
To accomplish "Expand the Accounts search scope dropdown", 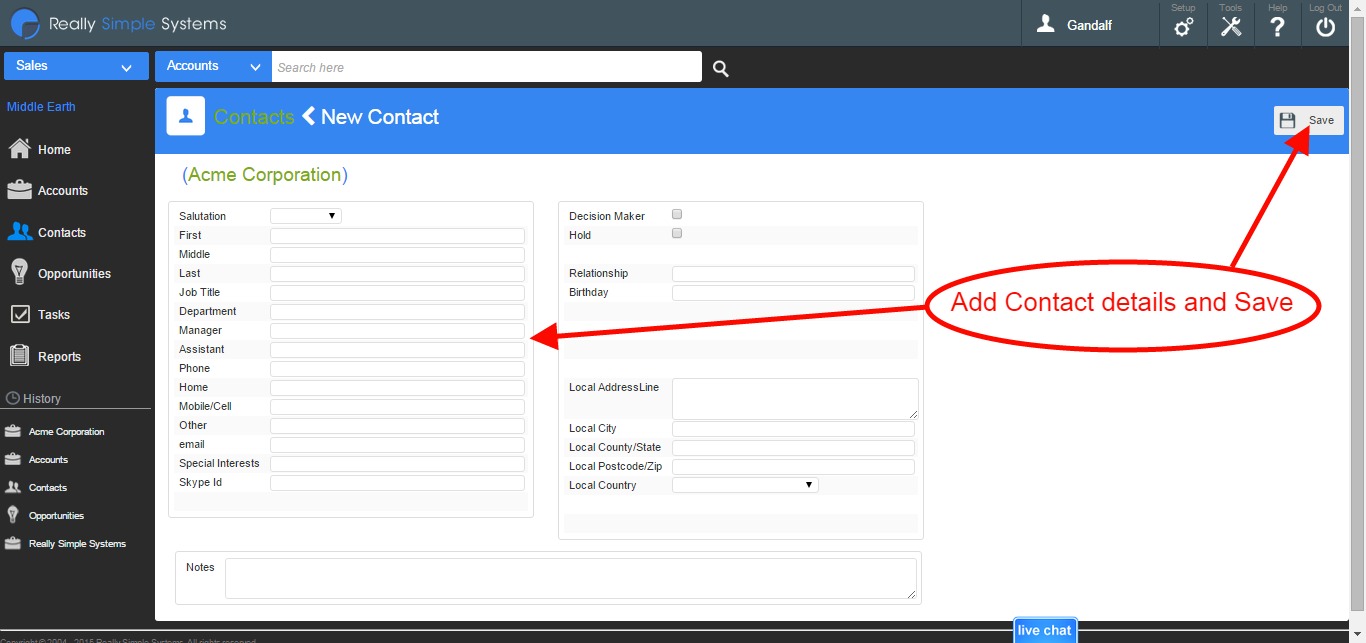I will click(213, 66).
